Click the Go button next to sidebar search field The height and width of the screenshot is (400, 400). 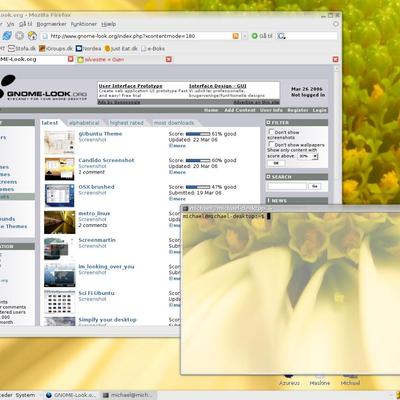315,186
